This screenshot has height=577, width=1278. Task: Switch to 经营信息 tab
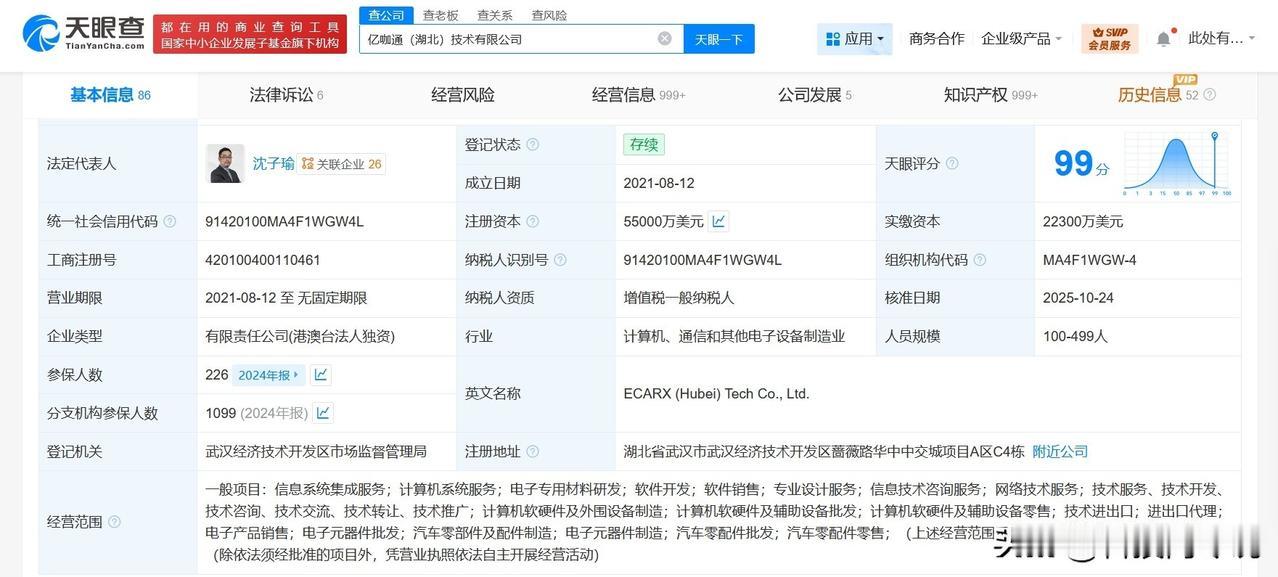pos(638,95)
